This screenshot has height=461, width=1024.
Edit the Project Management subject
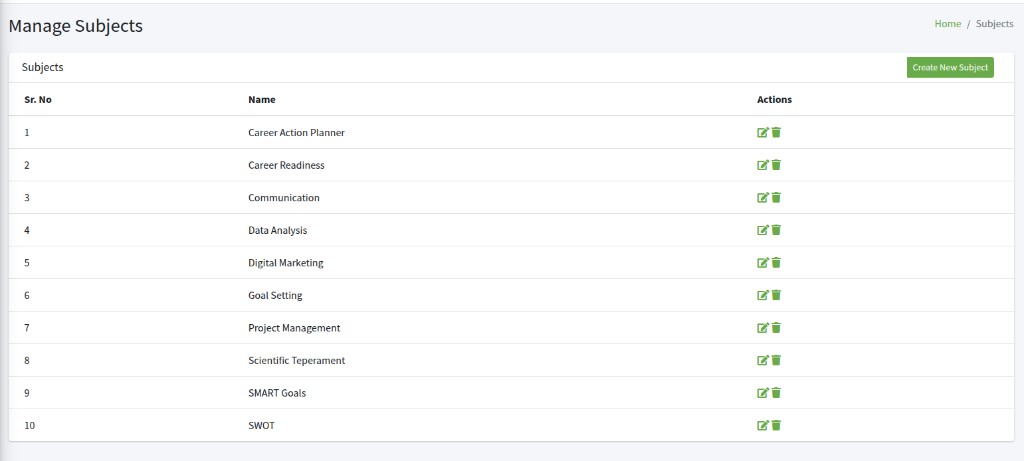(763, 328)
